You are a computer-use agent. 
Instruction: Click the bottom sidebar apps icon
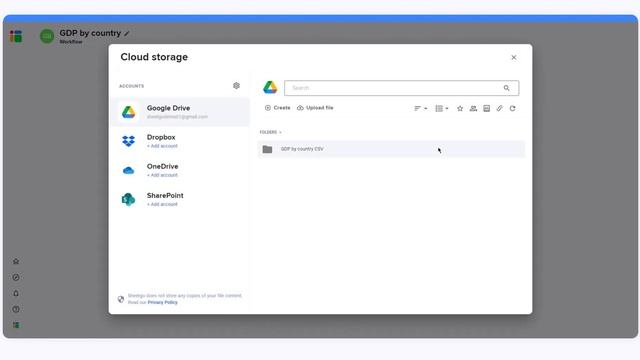(16, 325)
